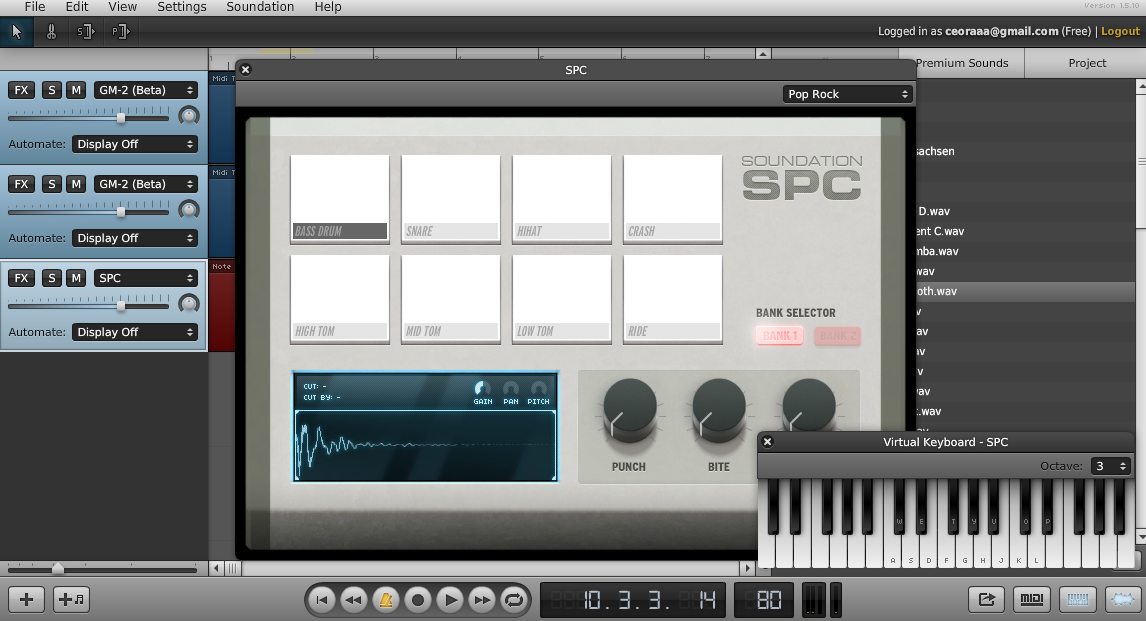The width and height of the screenshot is (1146, 621).
Task: Mute the first GM-2 (Beta) track
Action: pyautogui.click(x=76, y=90)
